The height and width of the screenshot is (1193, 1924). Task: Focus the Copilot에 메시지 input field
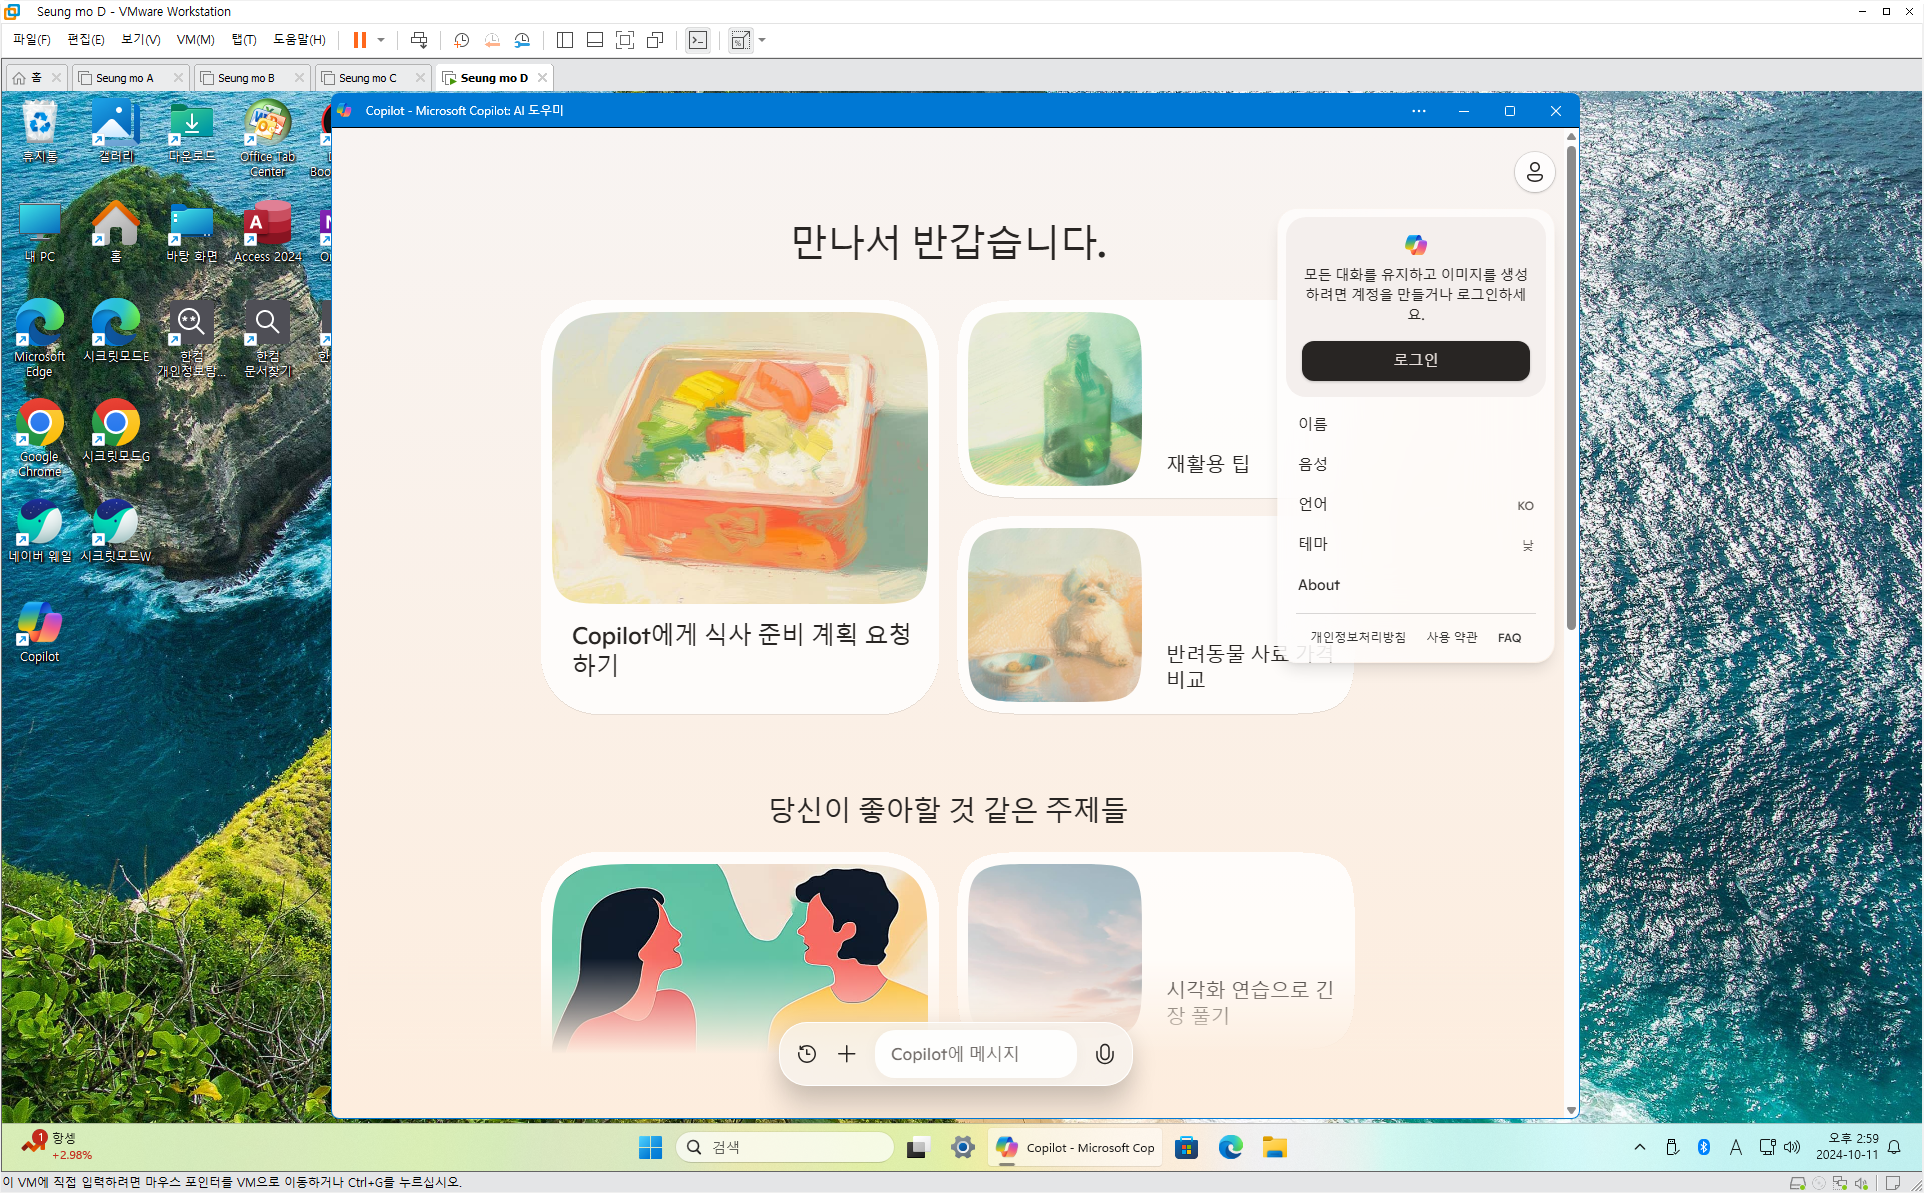coord(975,1054)
